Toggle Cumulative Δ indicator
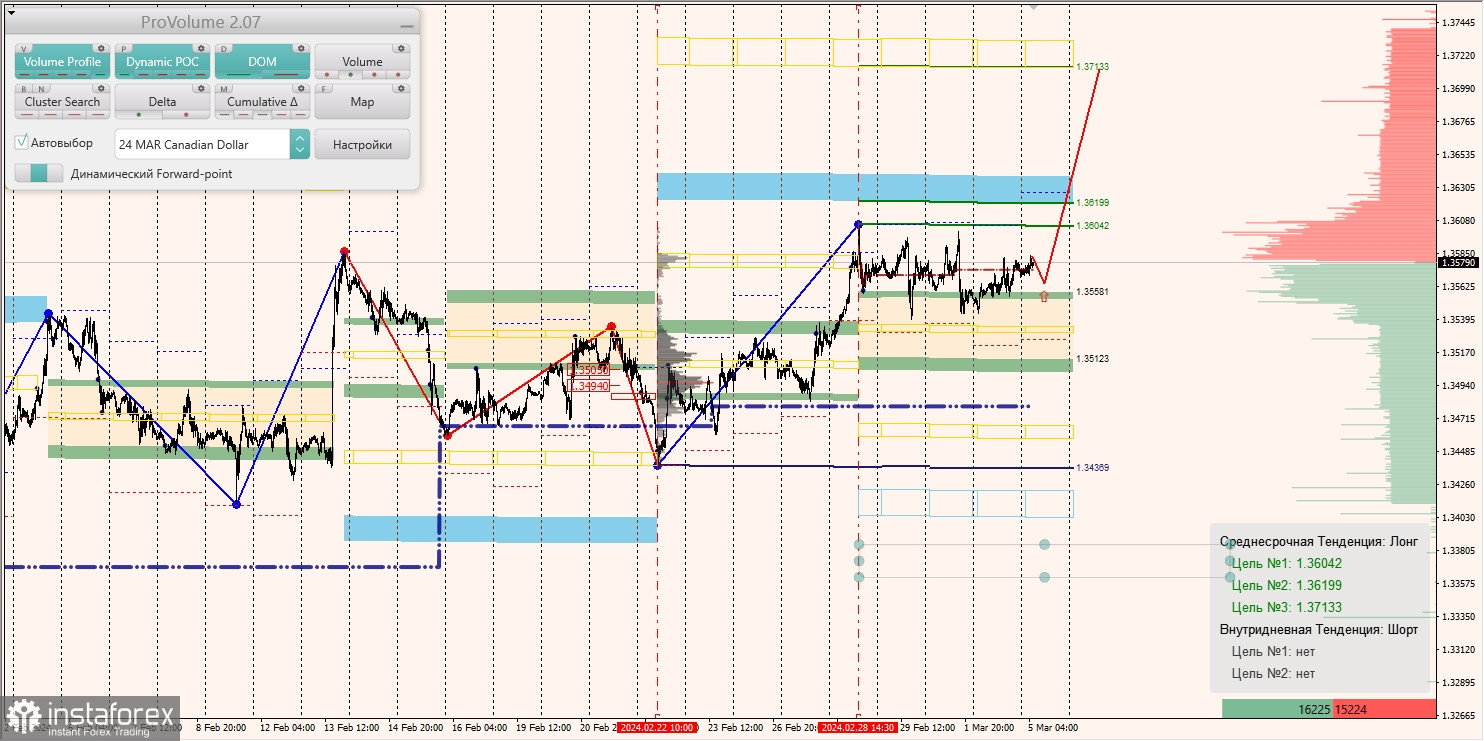The width and height of the screenshot is (1484, 741). pos(263,102)
